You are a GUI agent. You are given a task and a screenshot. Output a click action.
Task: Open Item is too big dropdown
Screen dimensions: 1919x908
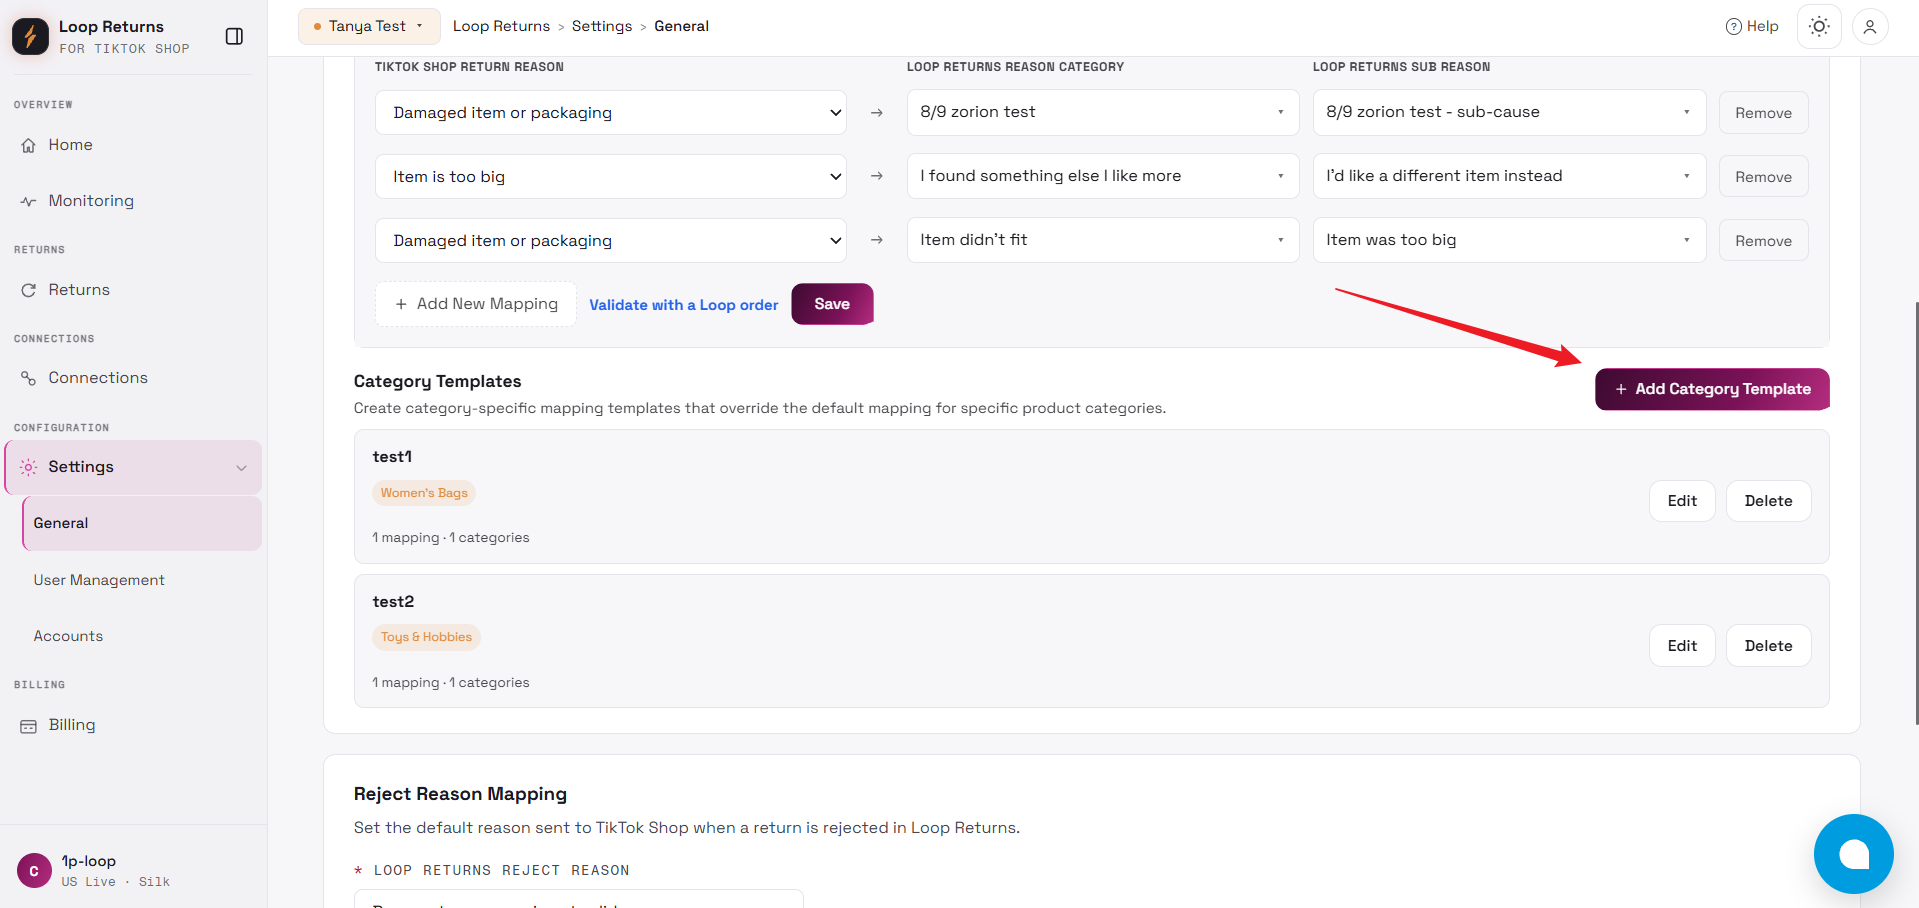(610, 177)
